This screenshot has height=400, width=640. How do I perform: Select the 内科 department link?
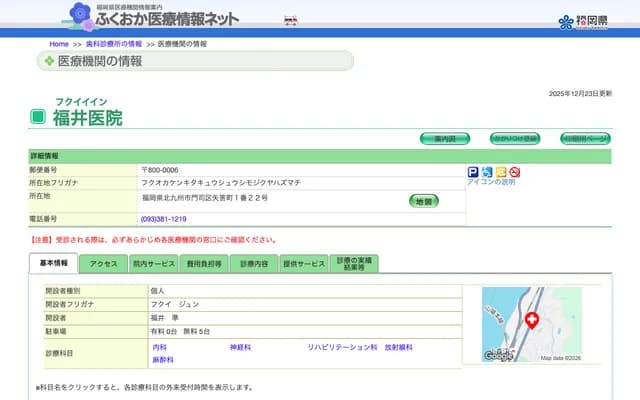tap(159, 347)
